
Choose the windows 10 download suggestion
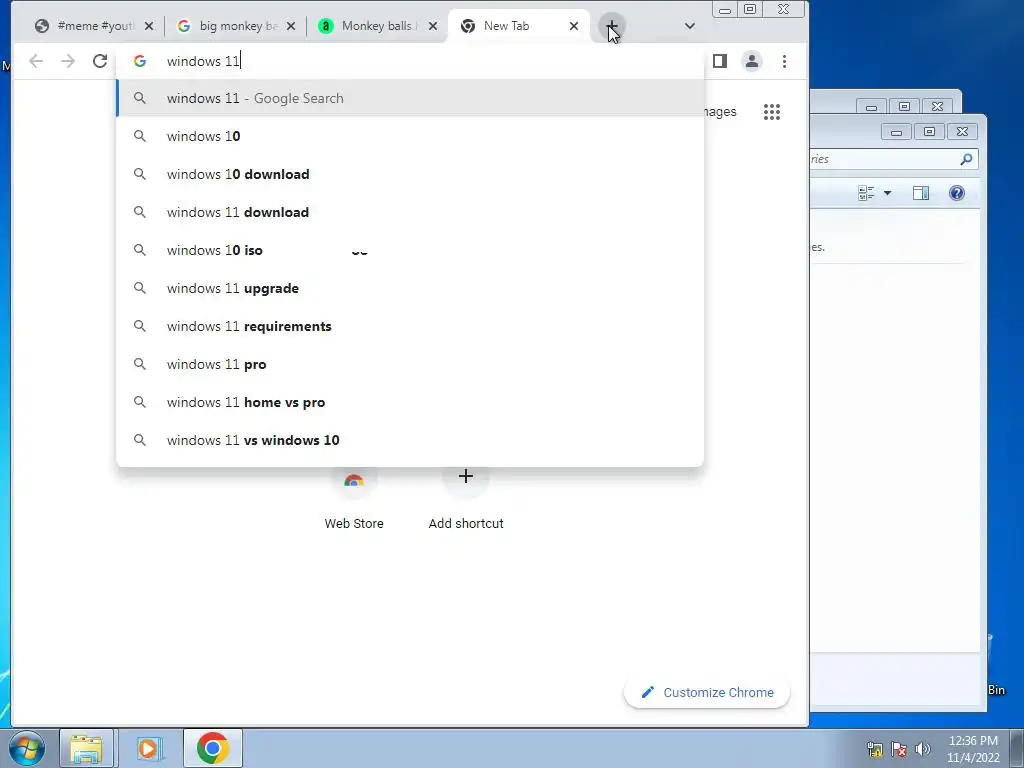(410, 174)
